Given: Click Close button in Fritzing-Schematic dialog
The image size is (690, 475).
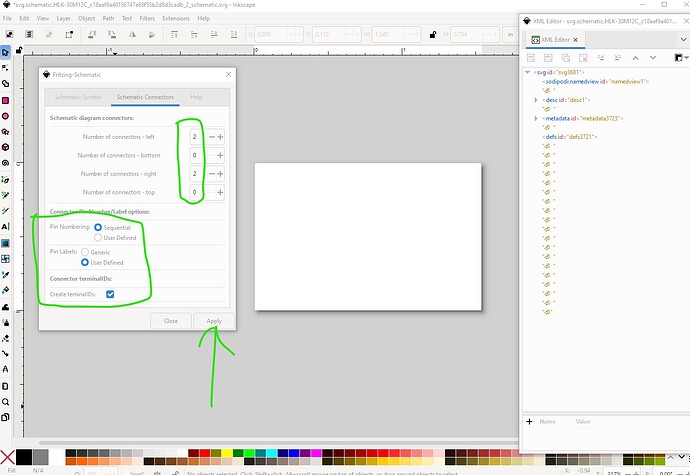Looking at the screenshot, I should coord(171,321).
